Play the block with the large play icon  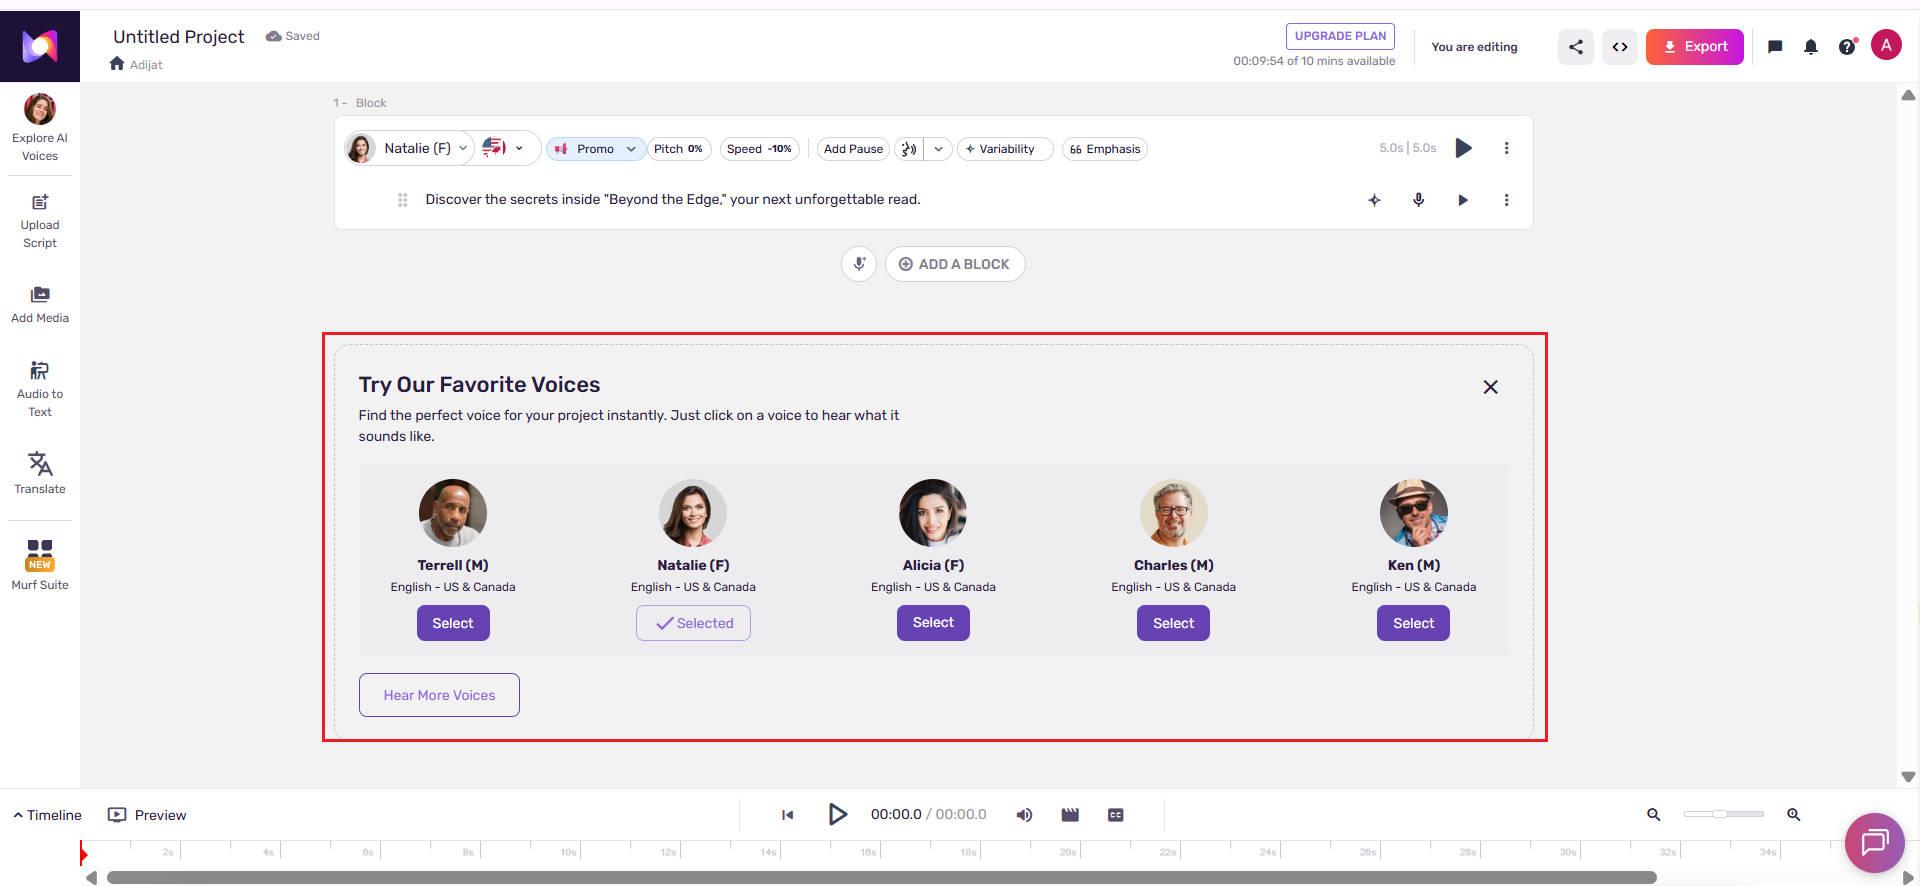click(1463, 148)
